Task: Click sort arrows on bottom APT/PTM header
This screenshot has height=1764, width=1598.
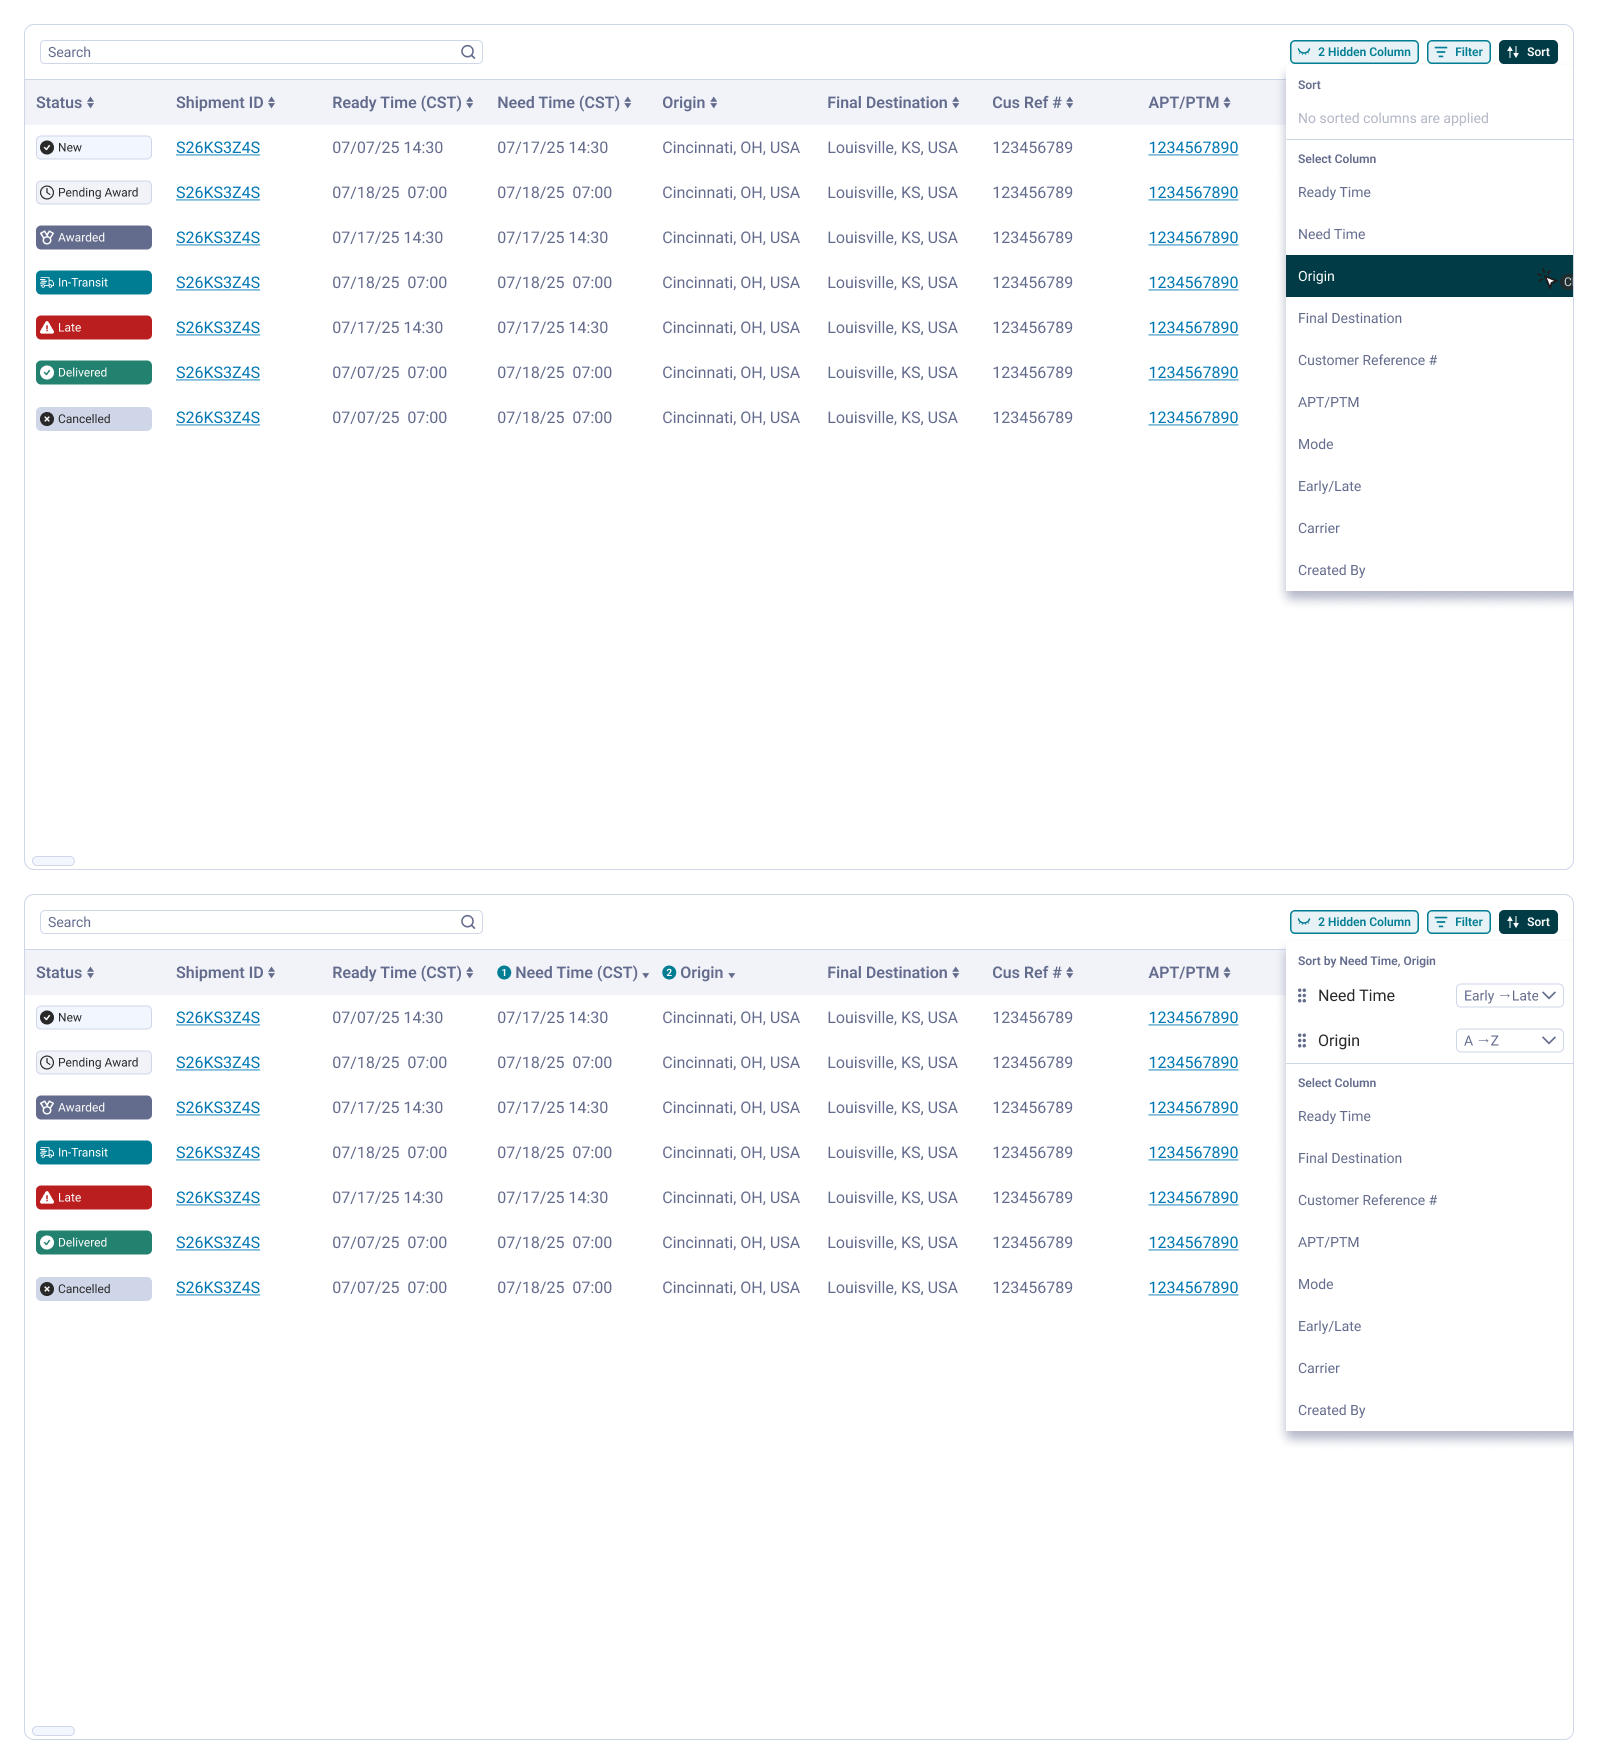Action: [x=1227, y=973]
